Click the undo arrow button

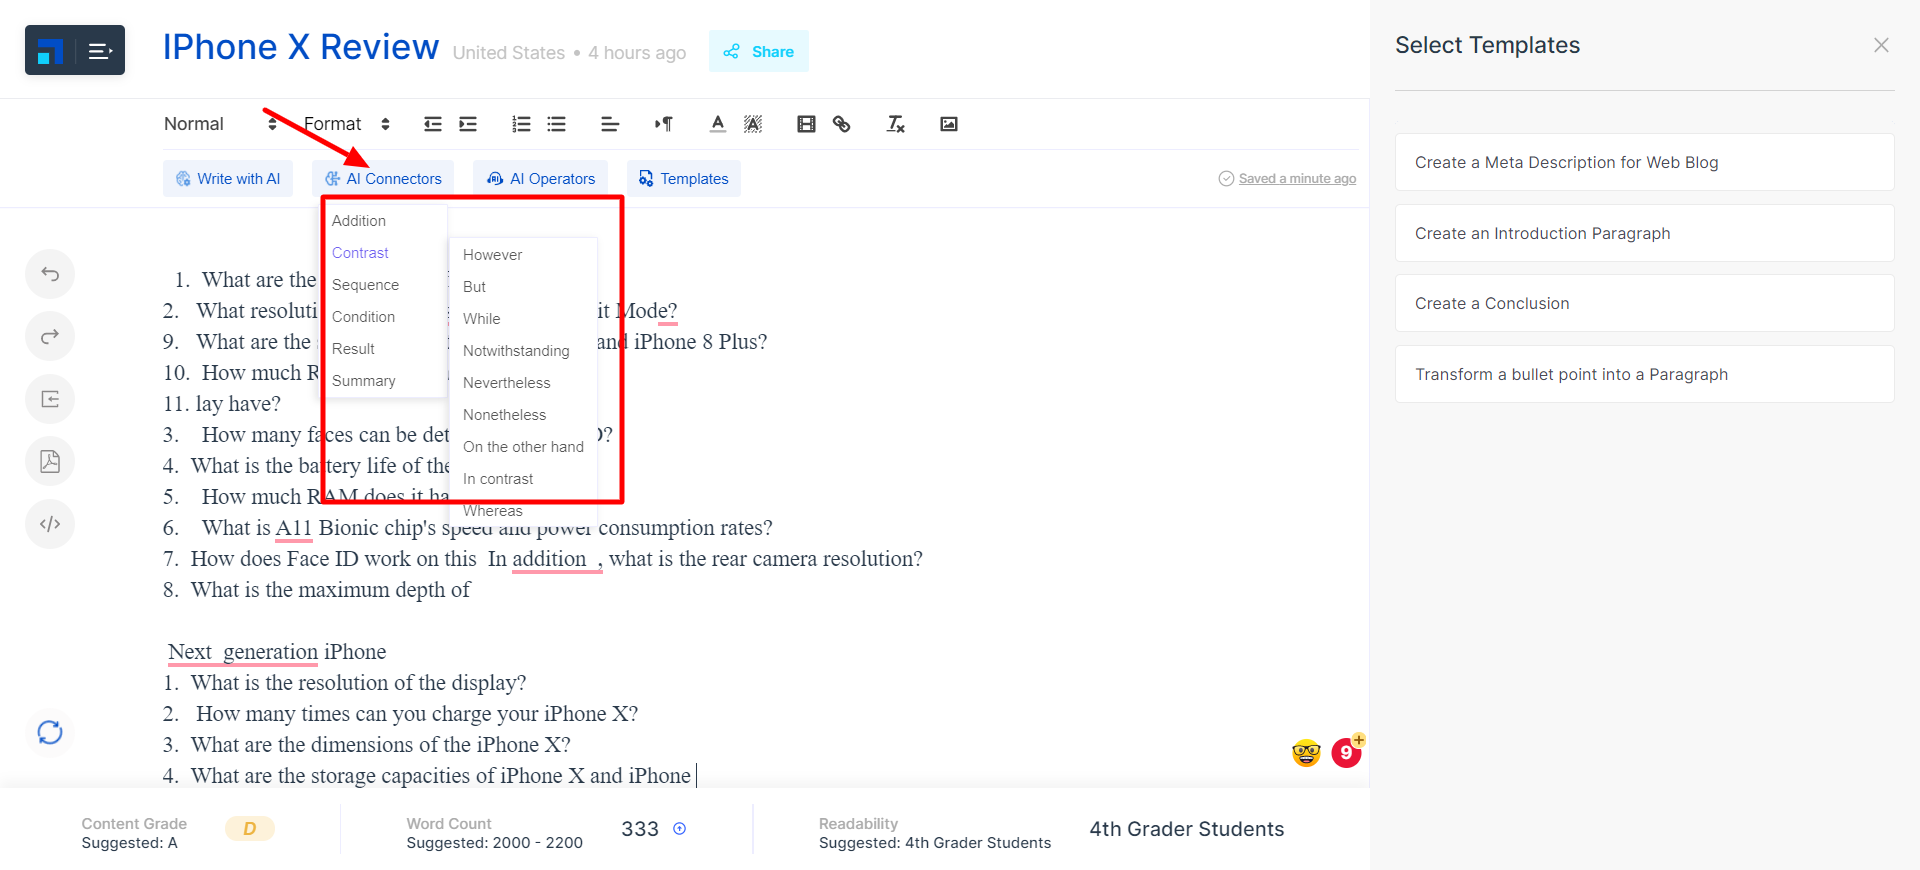(x=50, y=274)
